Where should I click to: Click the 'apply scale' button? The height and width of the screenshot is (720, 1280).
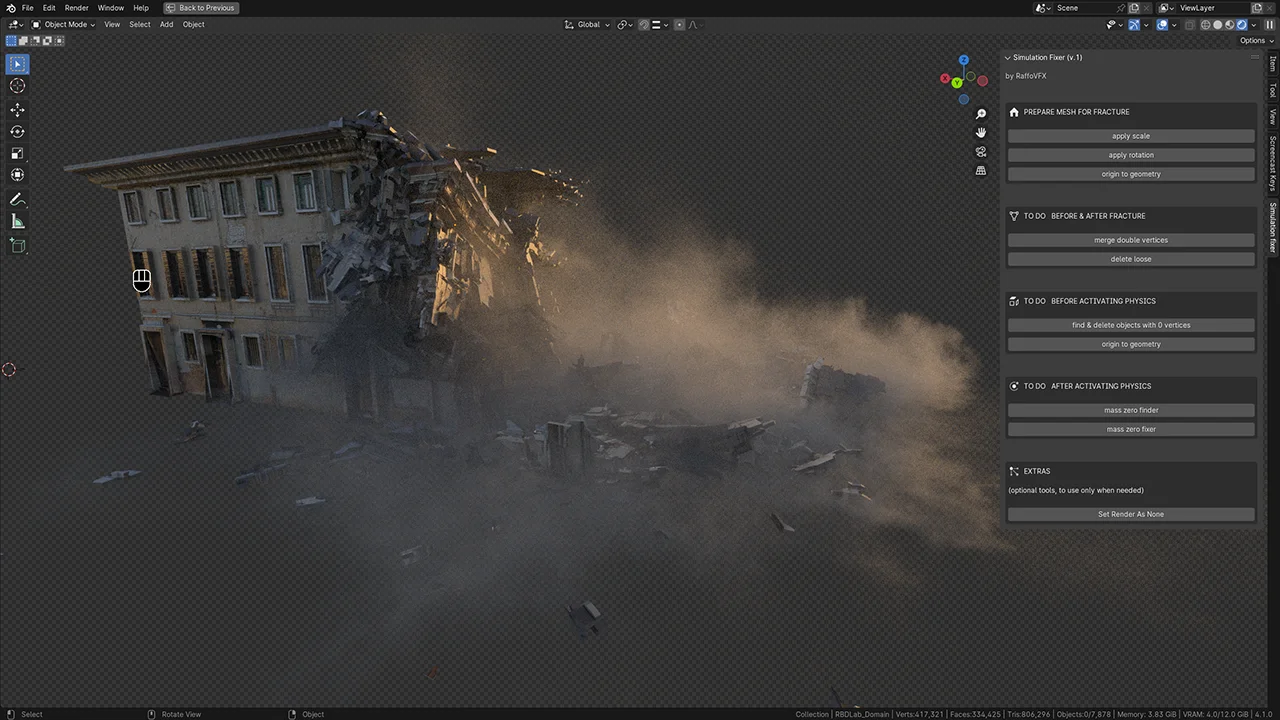point(1130,136)
